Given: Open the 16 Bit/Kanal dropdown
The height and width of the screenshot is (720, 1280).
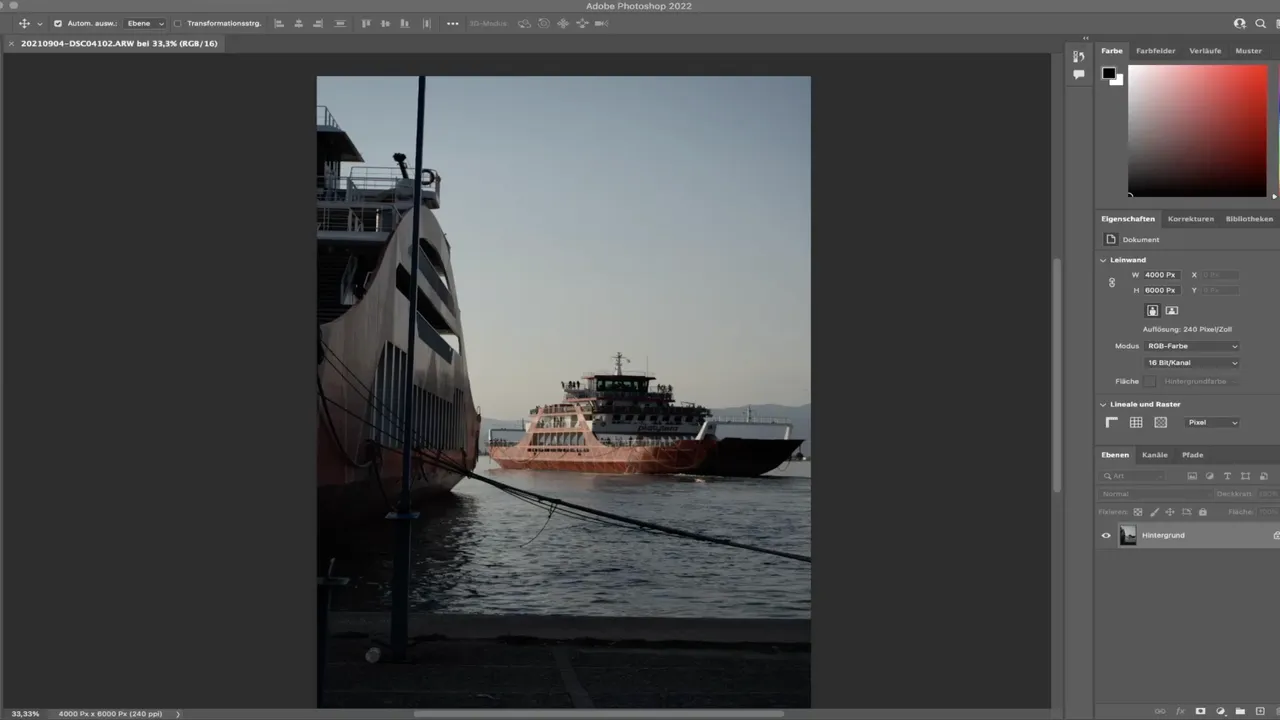Looking at the screenshot, I should pyautogui.click(x=1191, y=363).
